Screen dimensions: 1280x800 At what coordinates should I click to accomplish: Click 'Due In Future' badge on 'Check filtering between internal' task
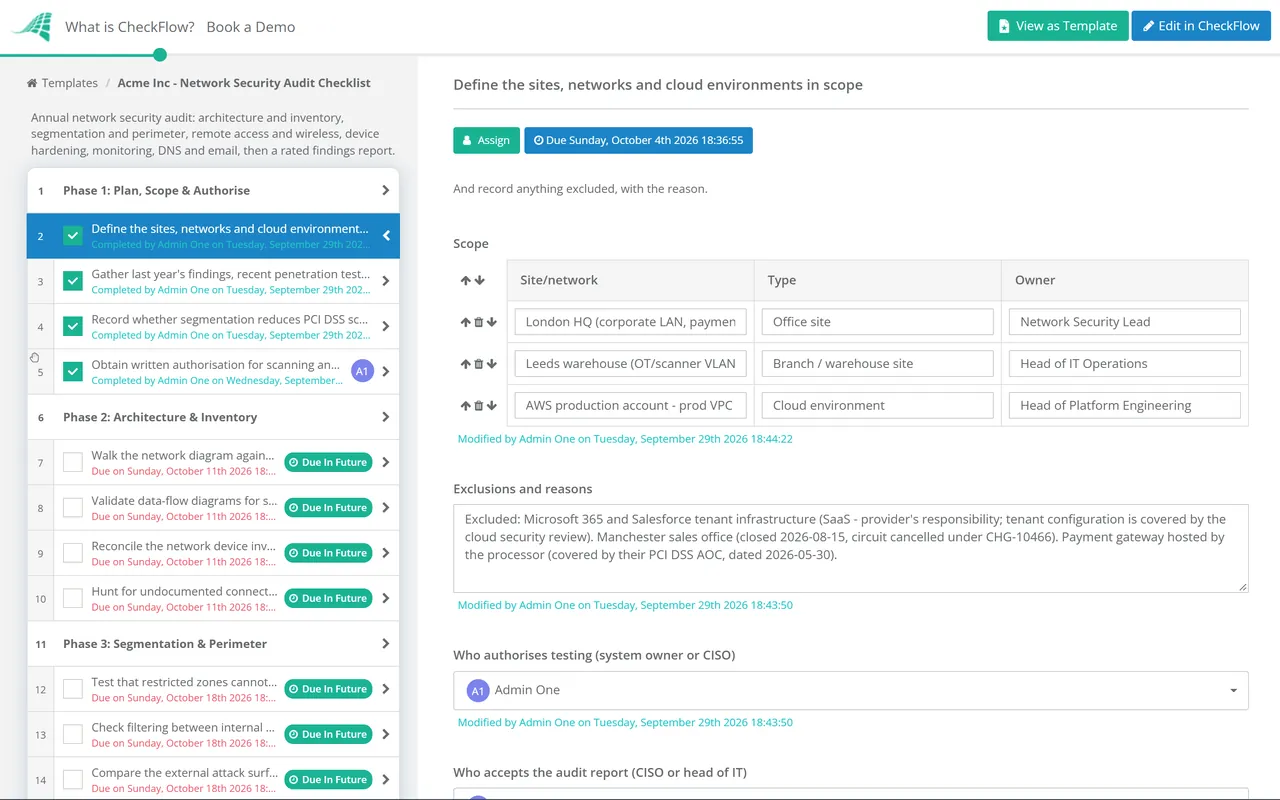pos(328,734)
